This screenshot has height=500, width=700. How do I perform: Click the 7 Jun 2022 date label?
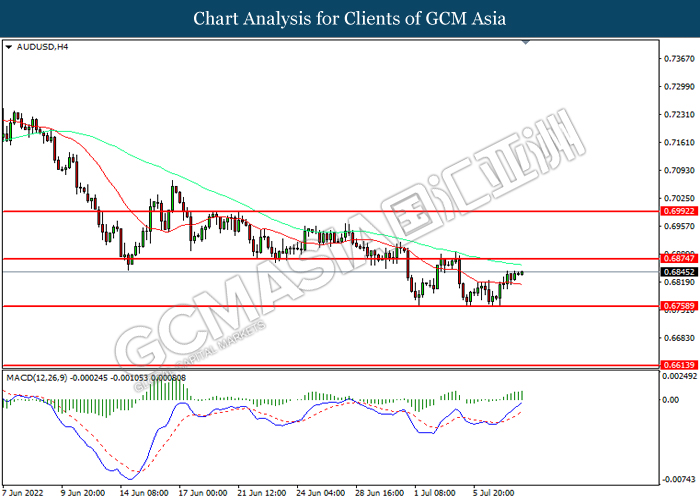(24, 493)
